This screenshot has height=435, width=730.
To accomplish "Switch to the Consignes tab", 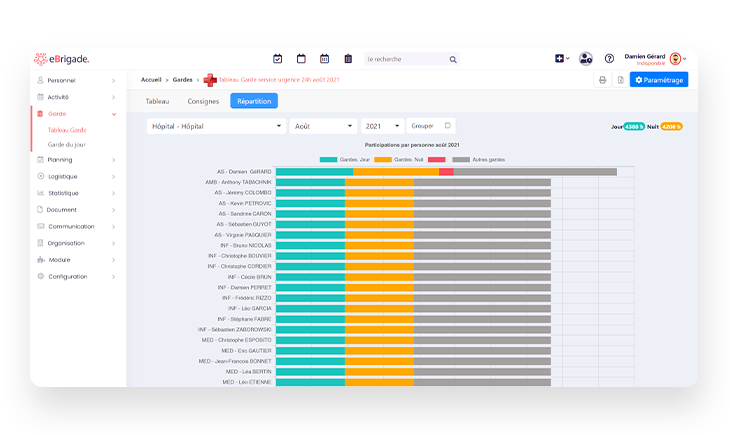I will point(203,101).
